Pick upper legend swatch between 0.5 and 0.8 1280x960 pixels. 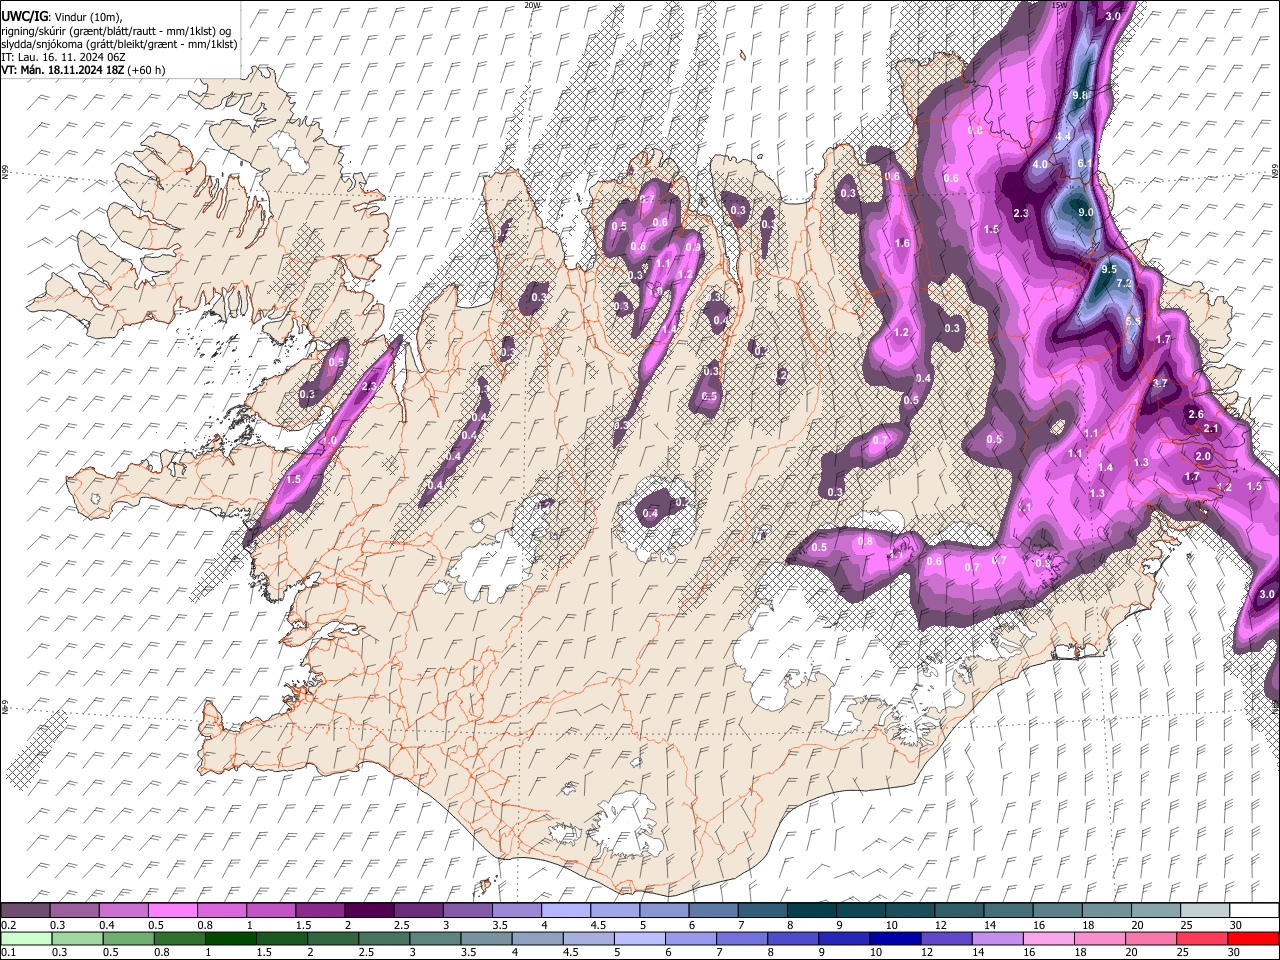pos(174,910)
